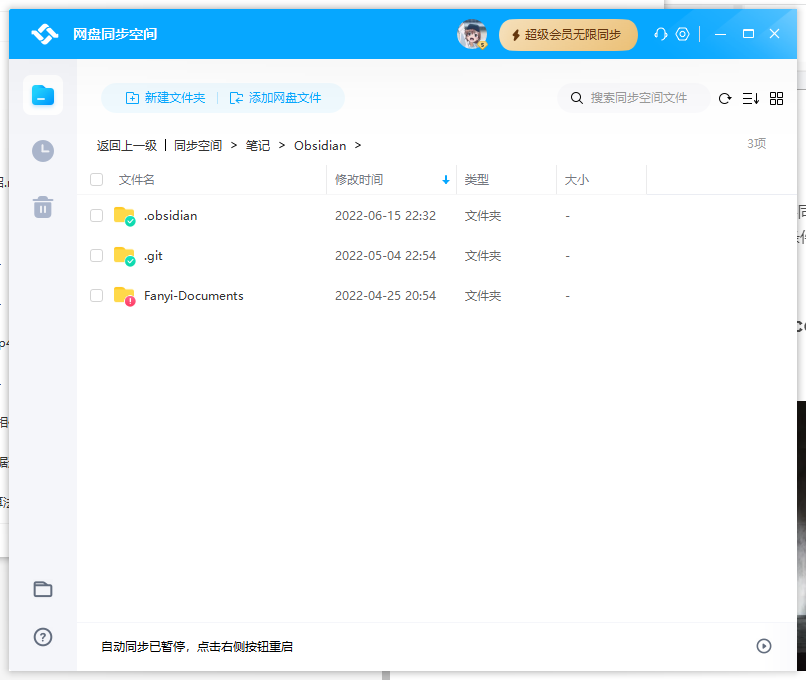Open local folder icon in sidebar bottom
Screen dimensions: 806x680
pyautogui.click(x=43, y=589)
